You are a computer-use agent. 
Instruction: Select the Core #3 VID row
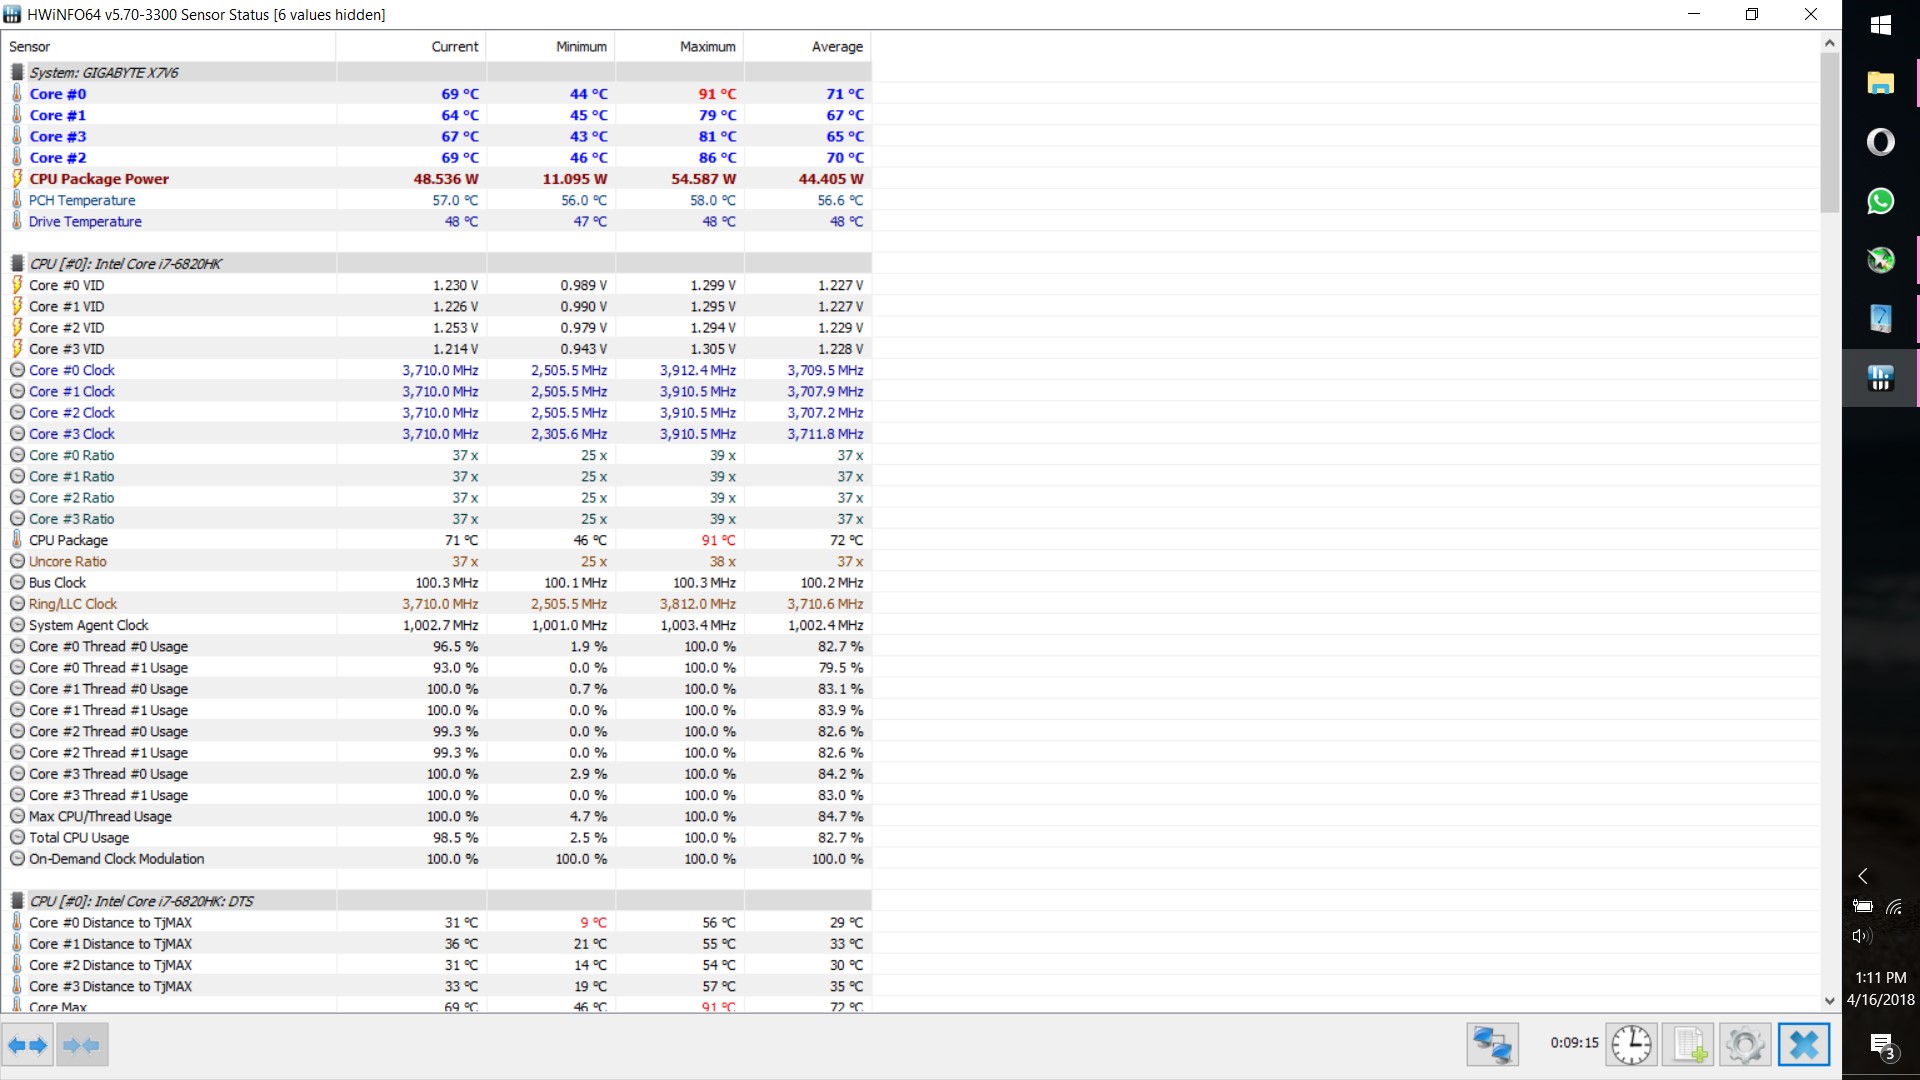[x=436, y=349]
